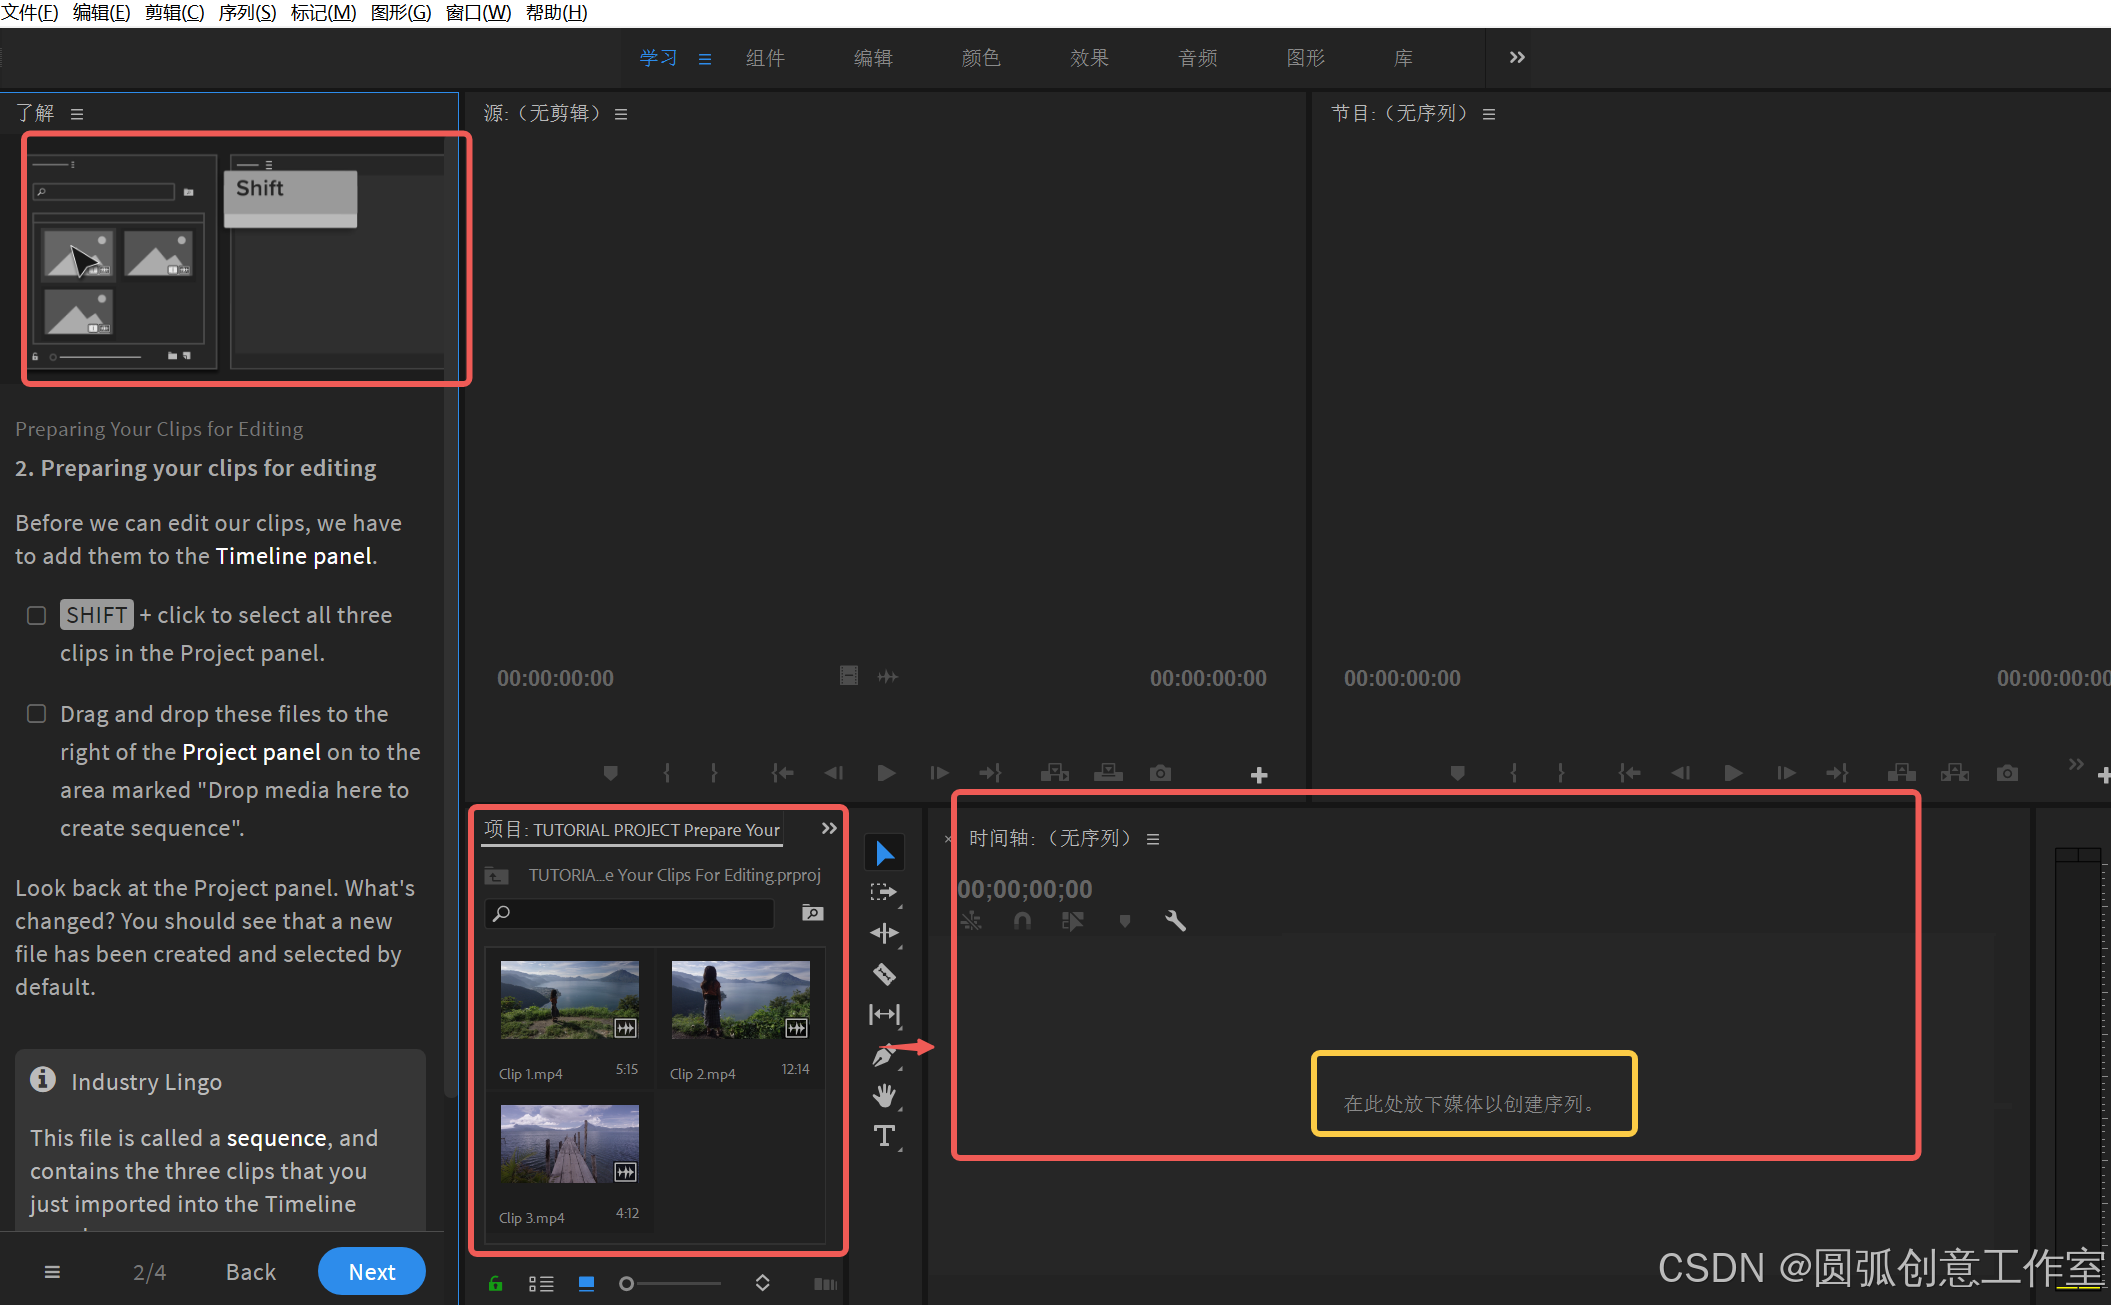Check the Drag and drop step checkbox

[37, 714]
